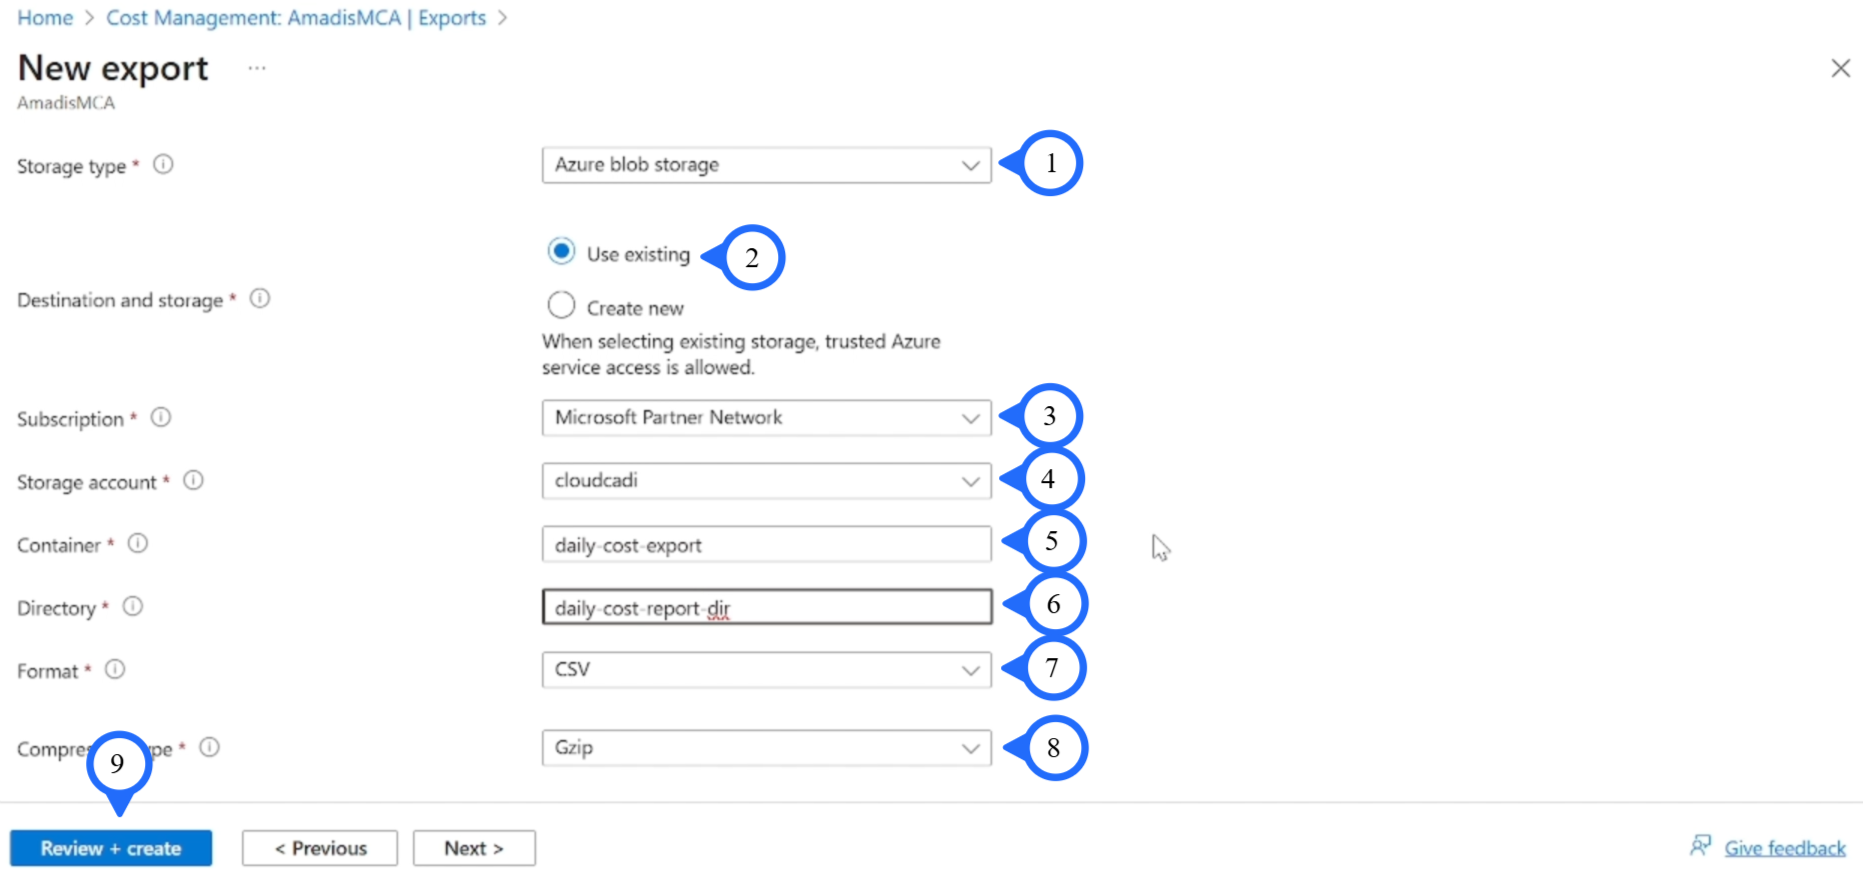Click the Next button
The height and width of the screenshot is (875, 1863).
tap(474, 848)
